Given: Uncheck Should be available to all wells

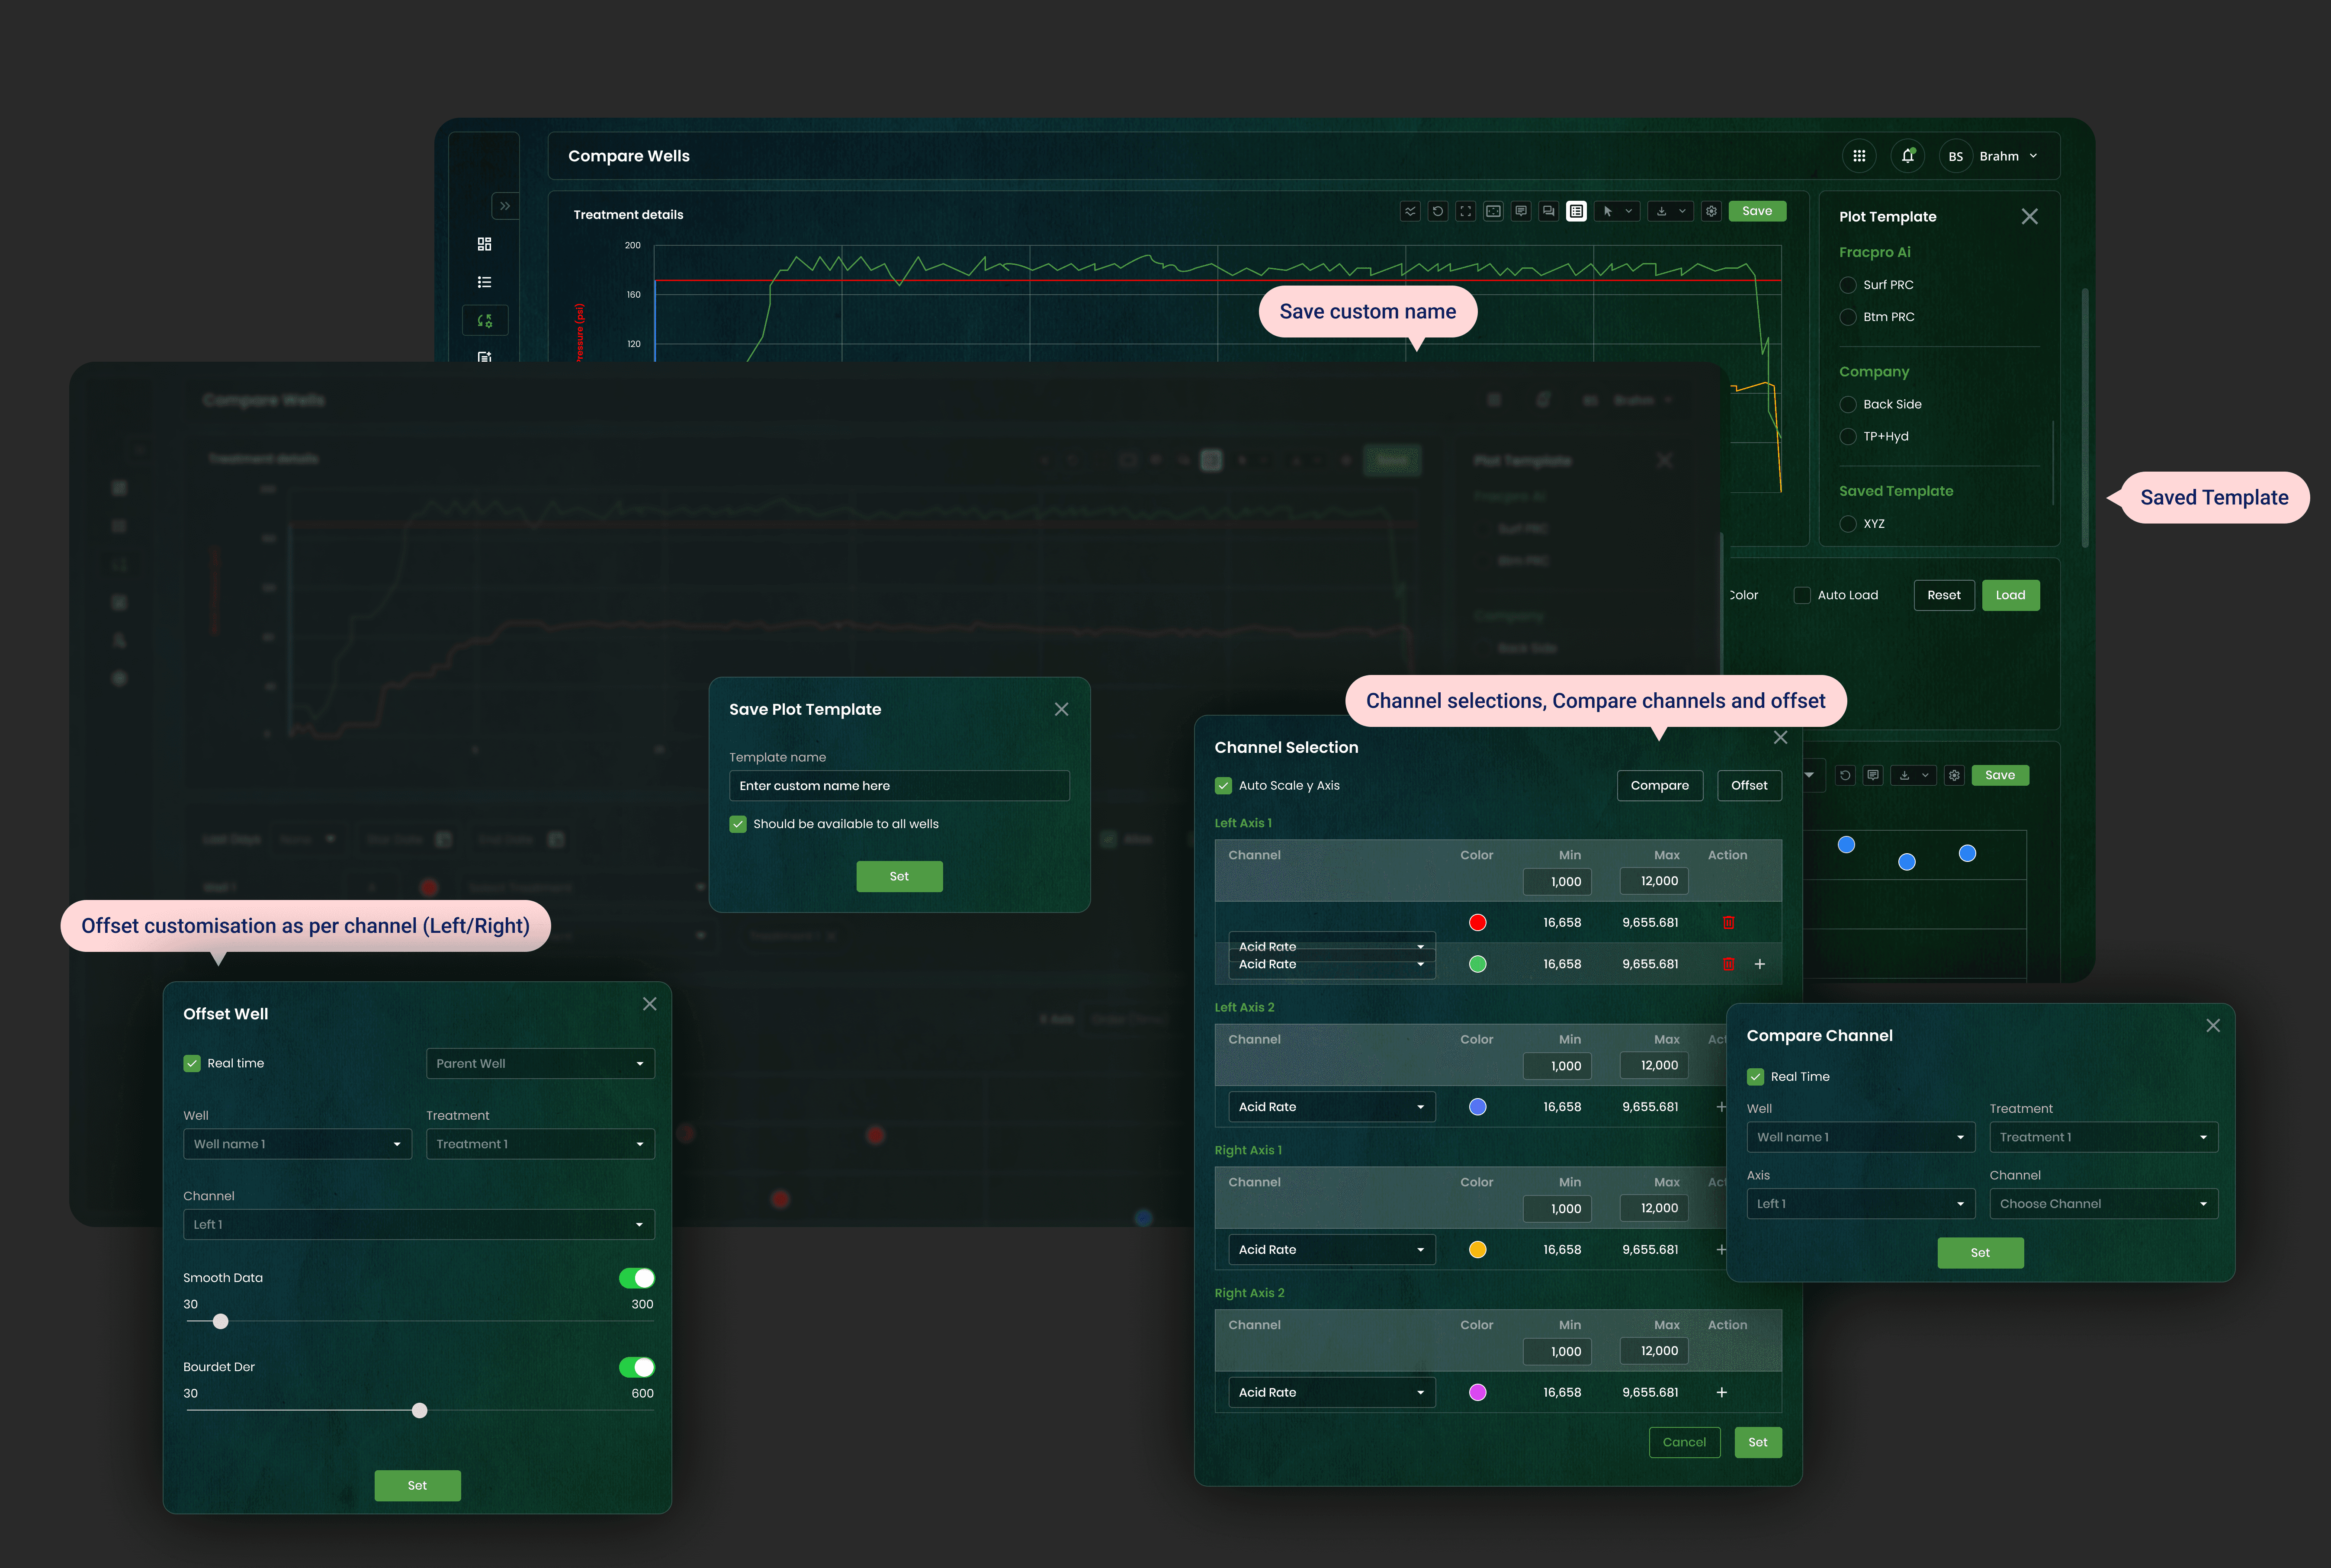Looking at the screenshot, I should (738, 824).
